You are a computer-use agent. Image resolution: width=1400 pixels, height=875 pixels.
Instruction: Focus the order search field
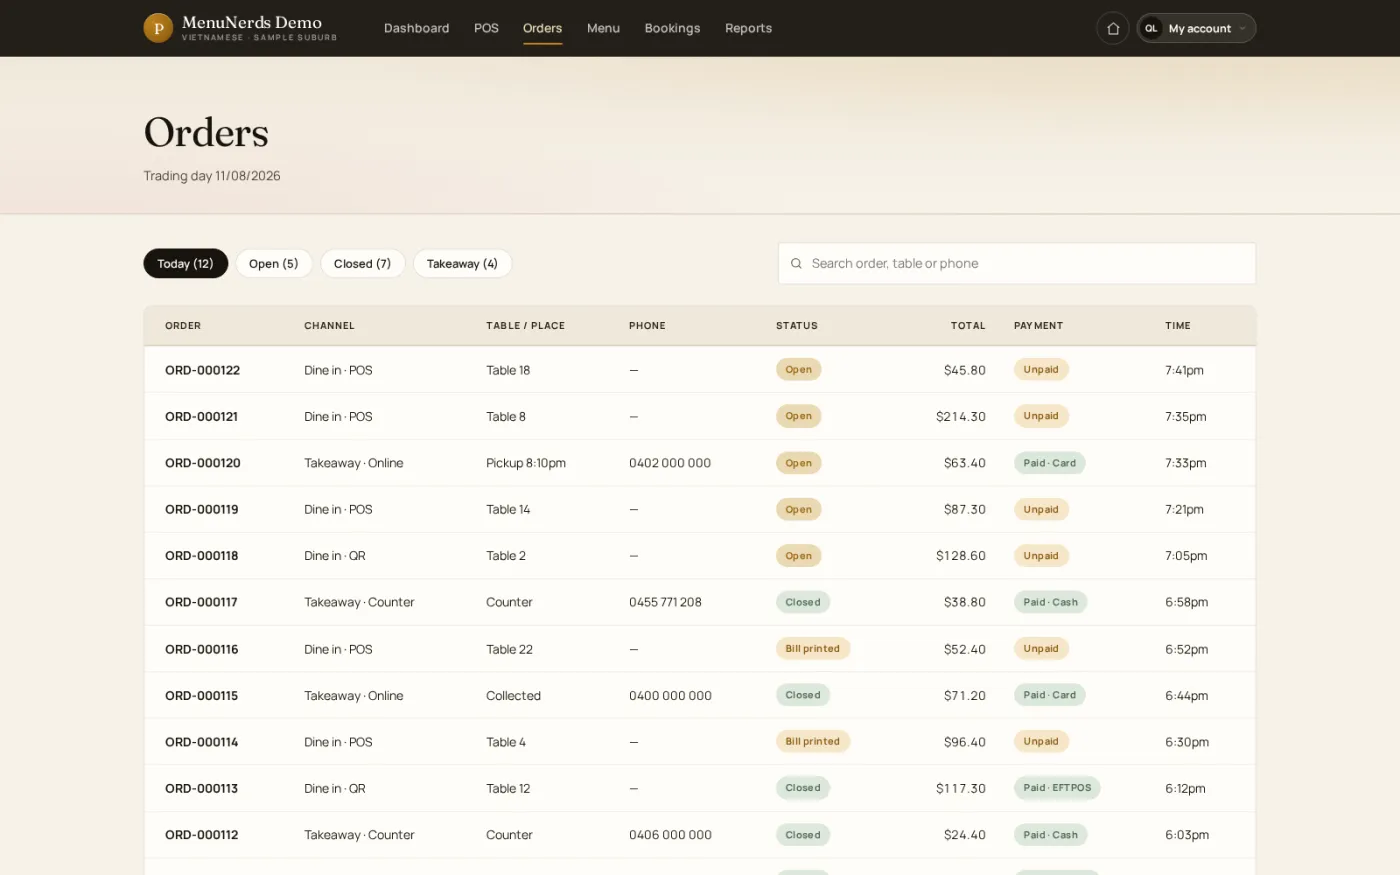[1017, 264]
